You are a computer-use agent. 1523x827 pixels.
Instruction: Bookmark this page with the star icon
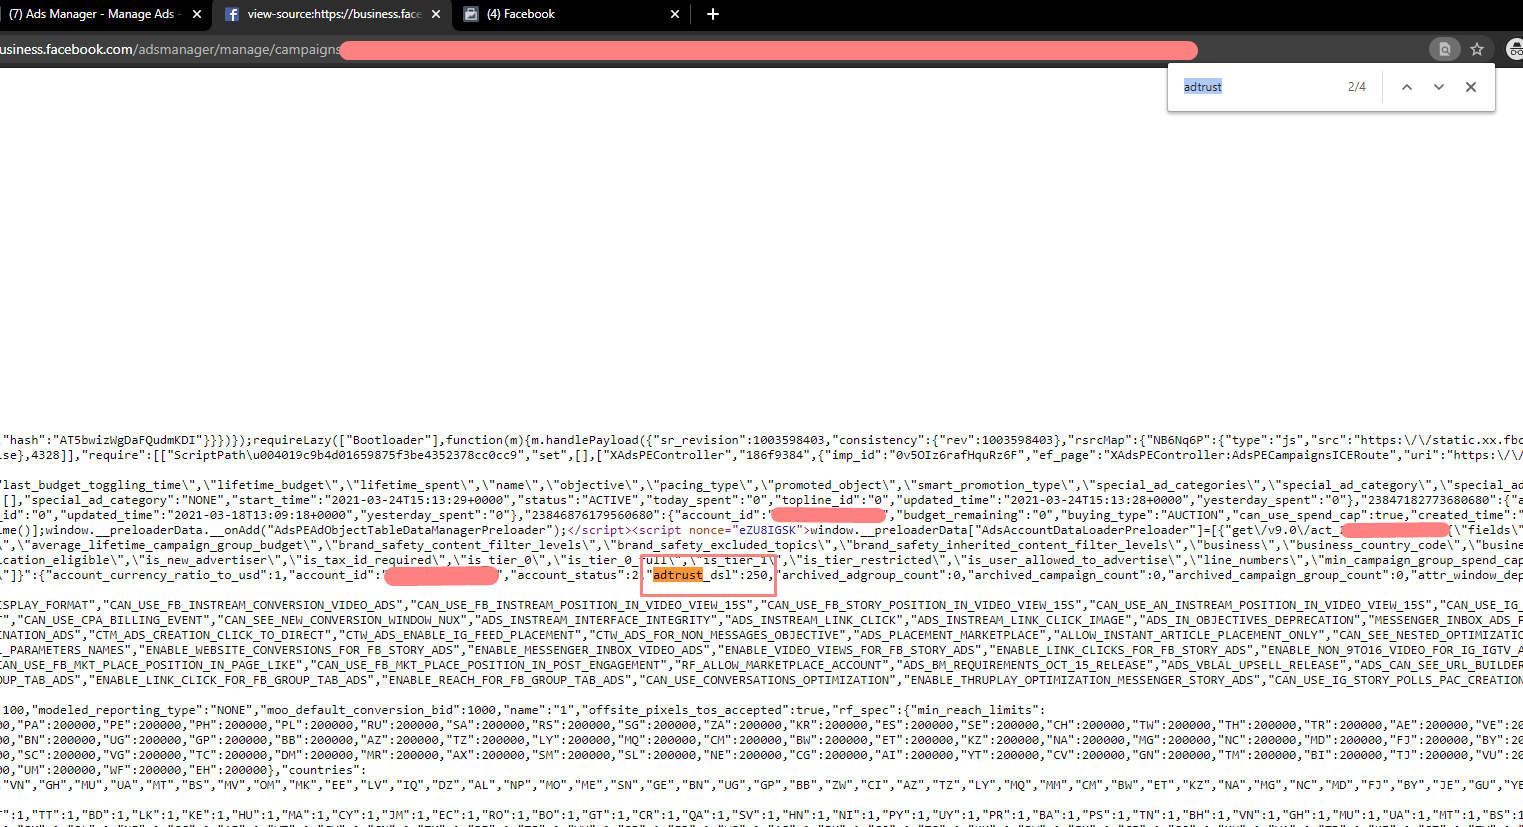(x=1477, y=49)
